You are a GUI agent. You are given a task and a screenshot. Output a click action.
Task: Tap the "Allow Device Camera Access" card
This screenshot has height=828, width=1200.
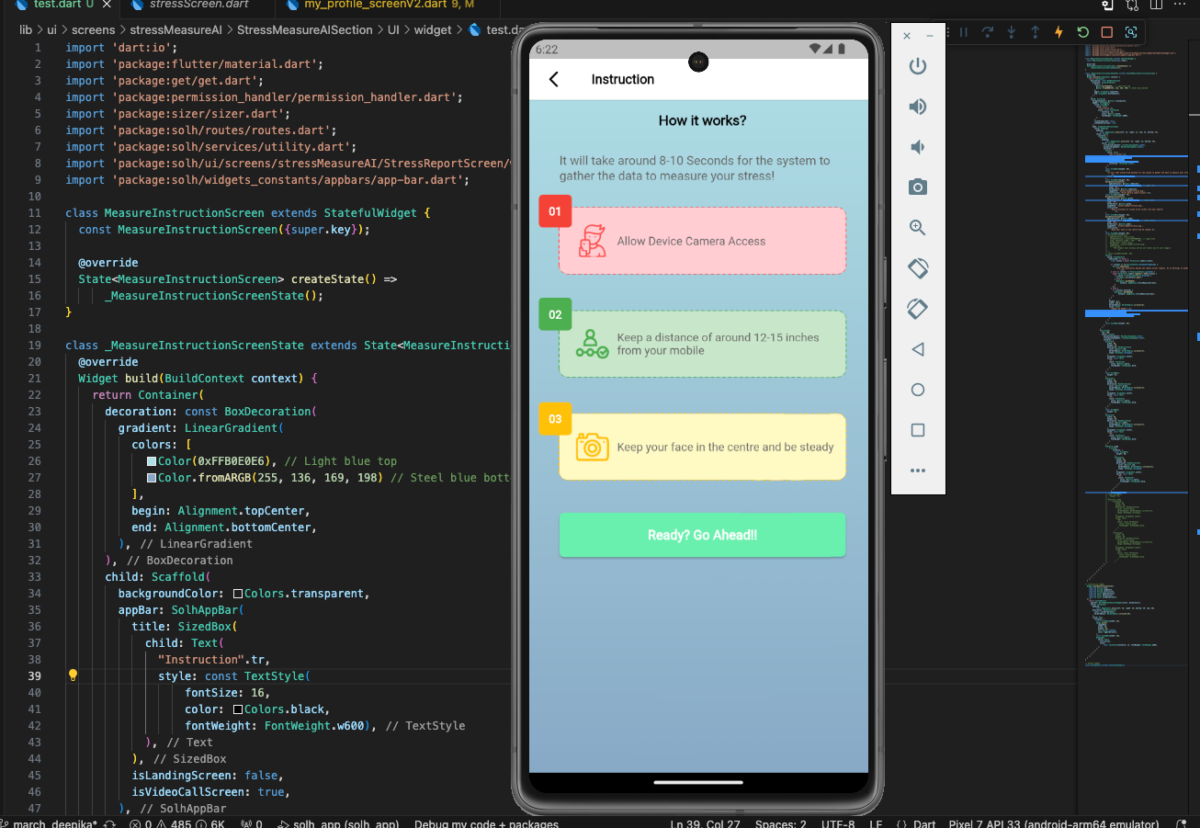click(702, 241)
